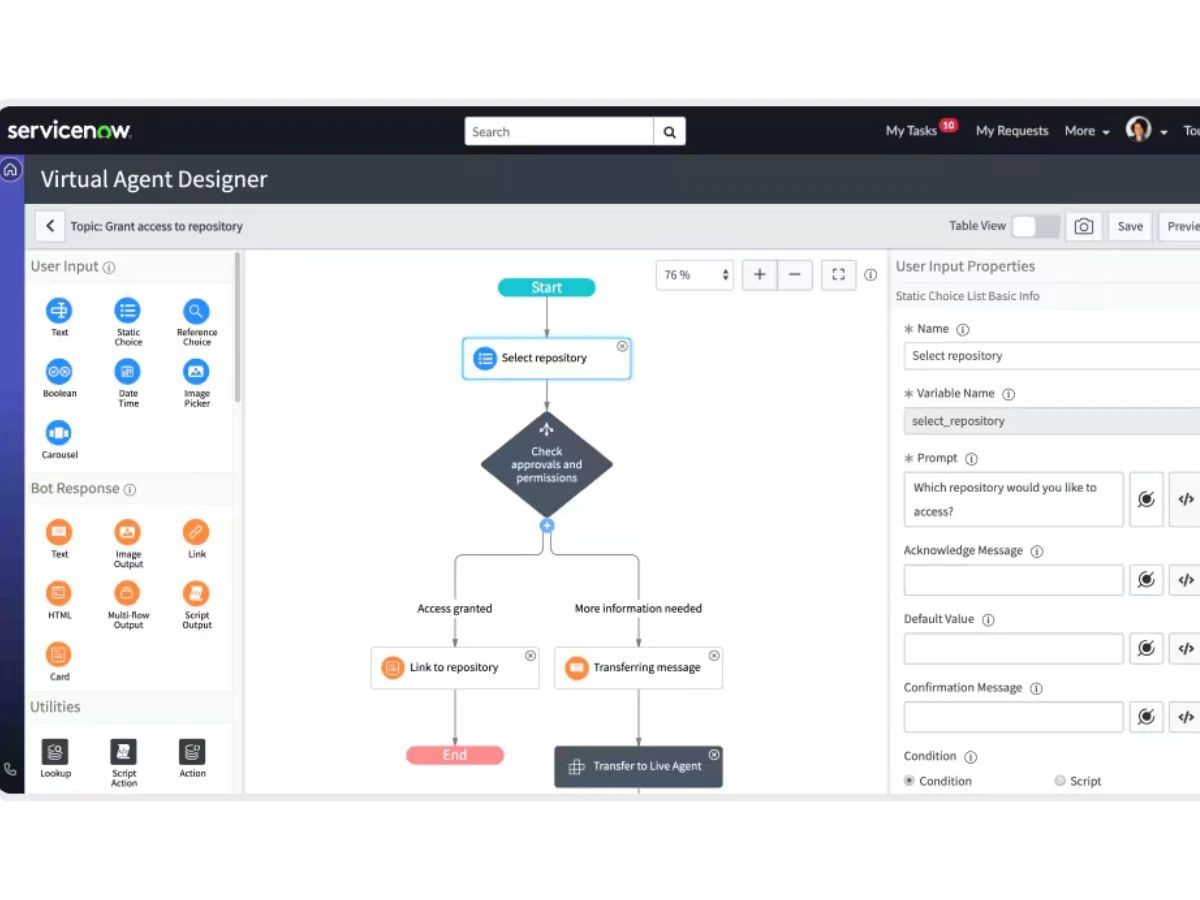This screenshot has width=1200, height=900.
Task: Open the home icon in sidebar
Action: 11,170
